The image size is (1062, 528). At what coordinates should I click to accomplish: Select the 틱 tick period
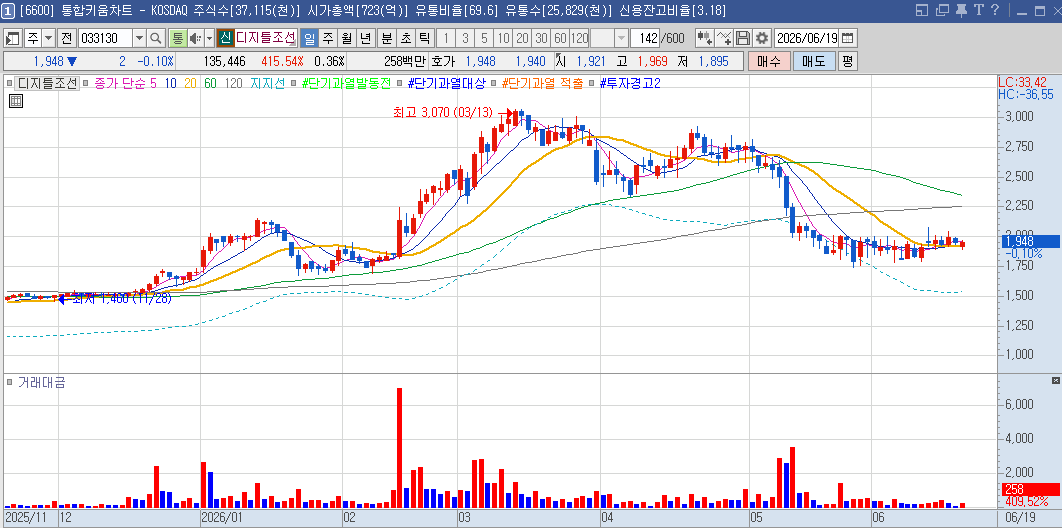coord(425,38)
